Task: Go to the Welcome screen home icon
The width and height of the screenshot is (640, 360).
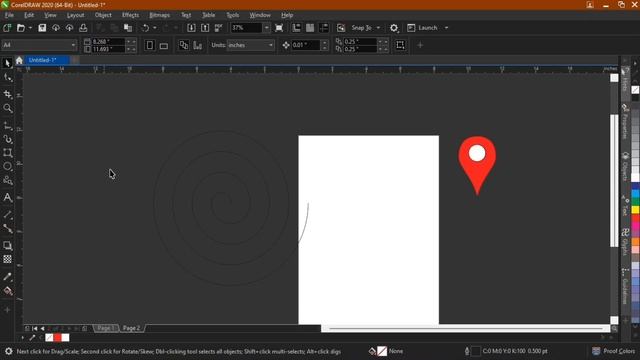Action: 19,60
